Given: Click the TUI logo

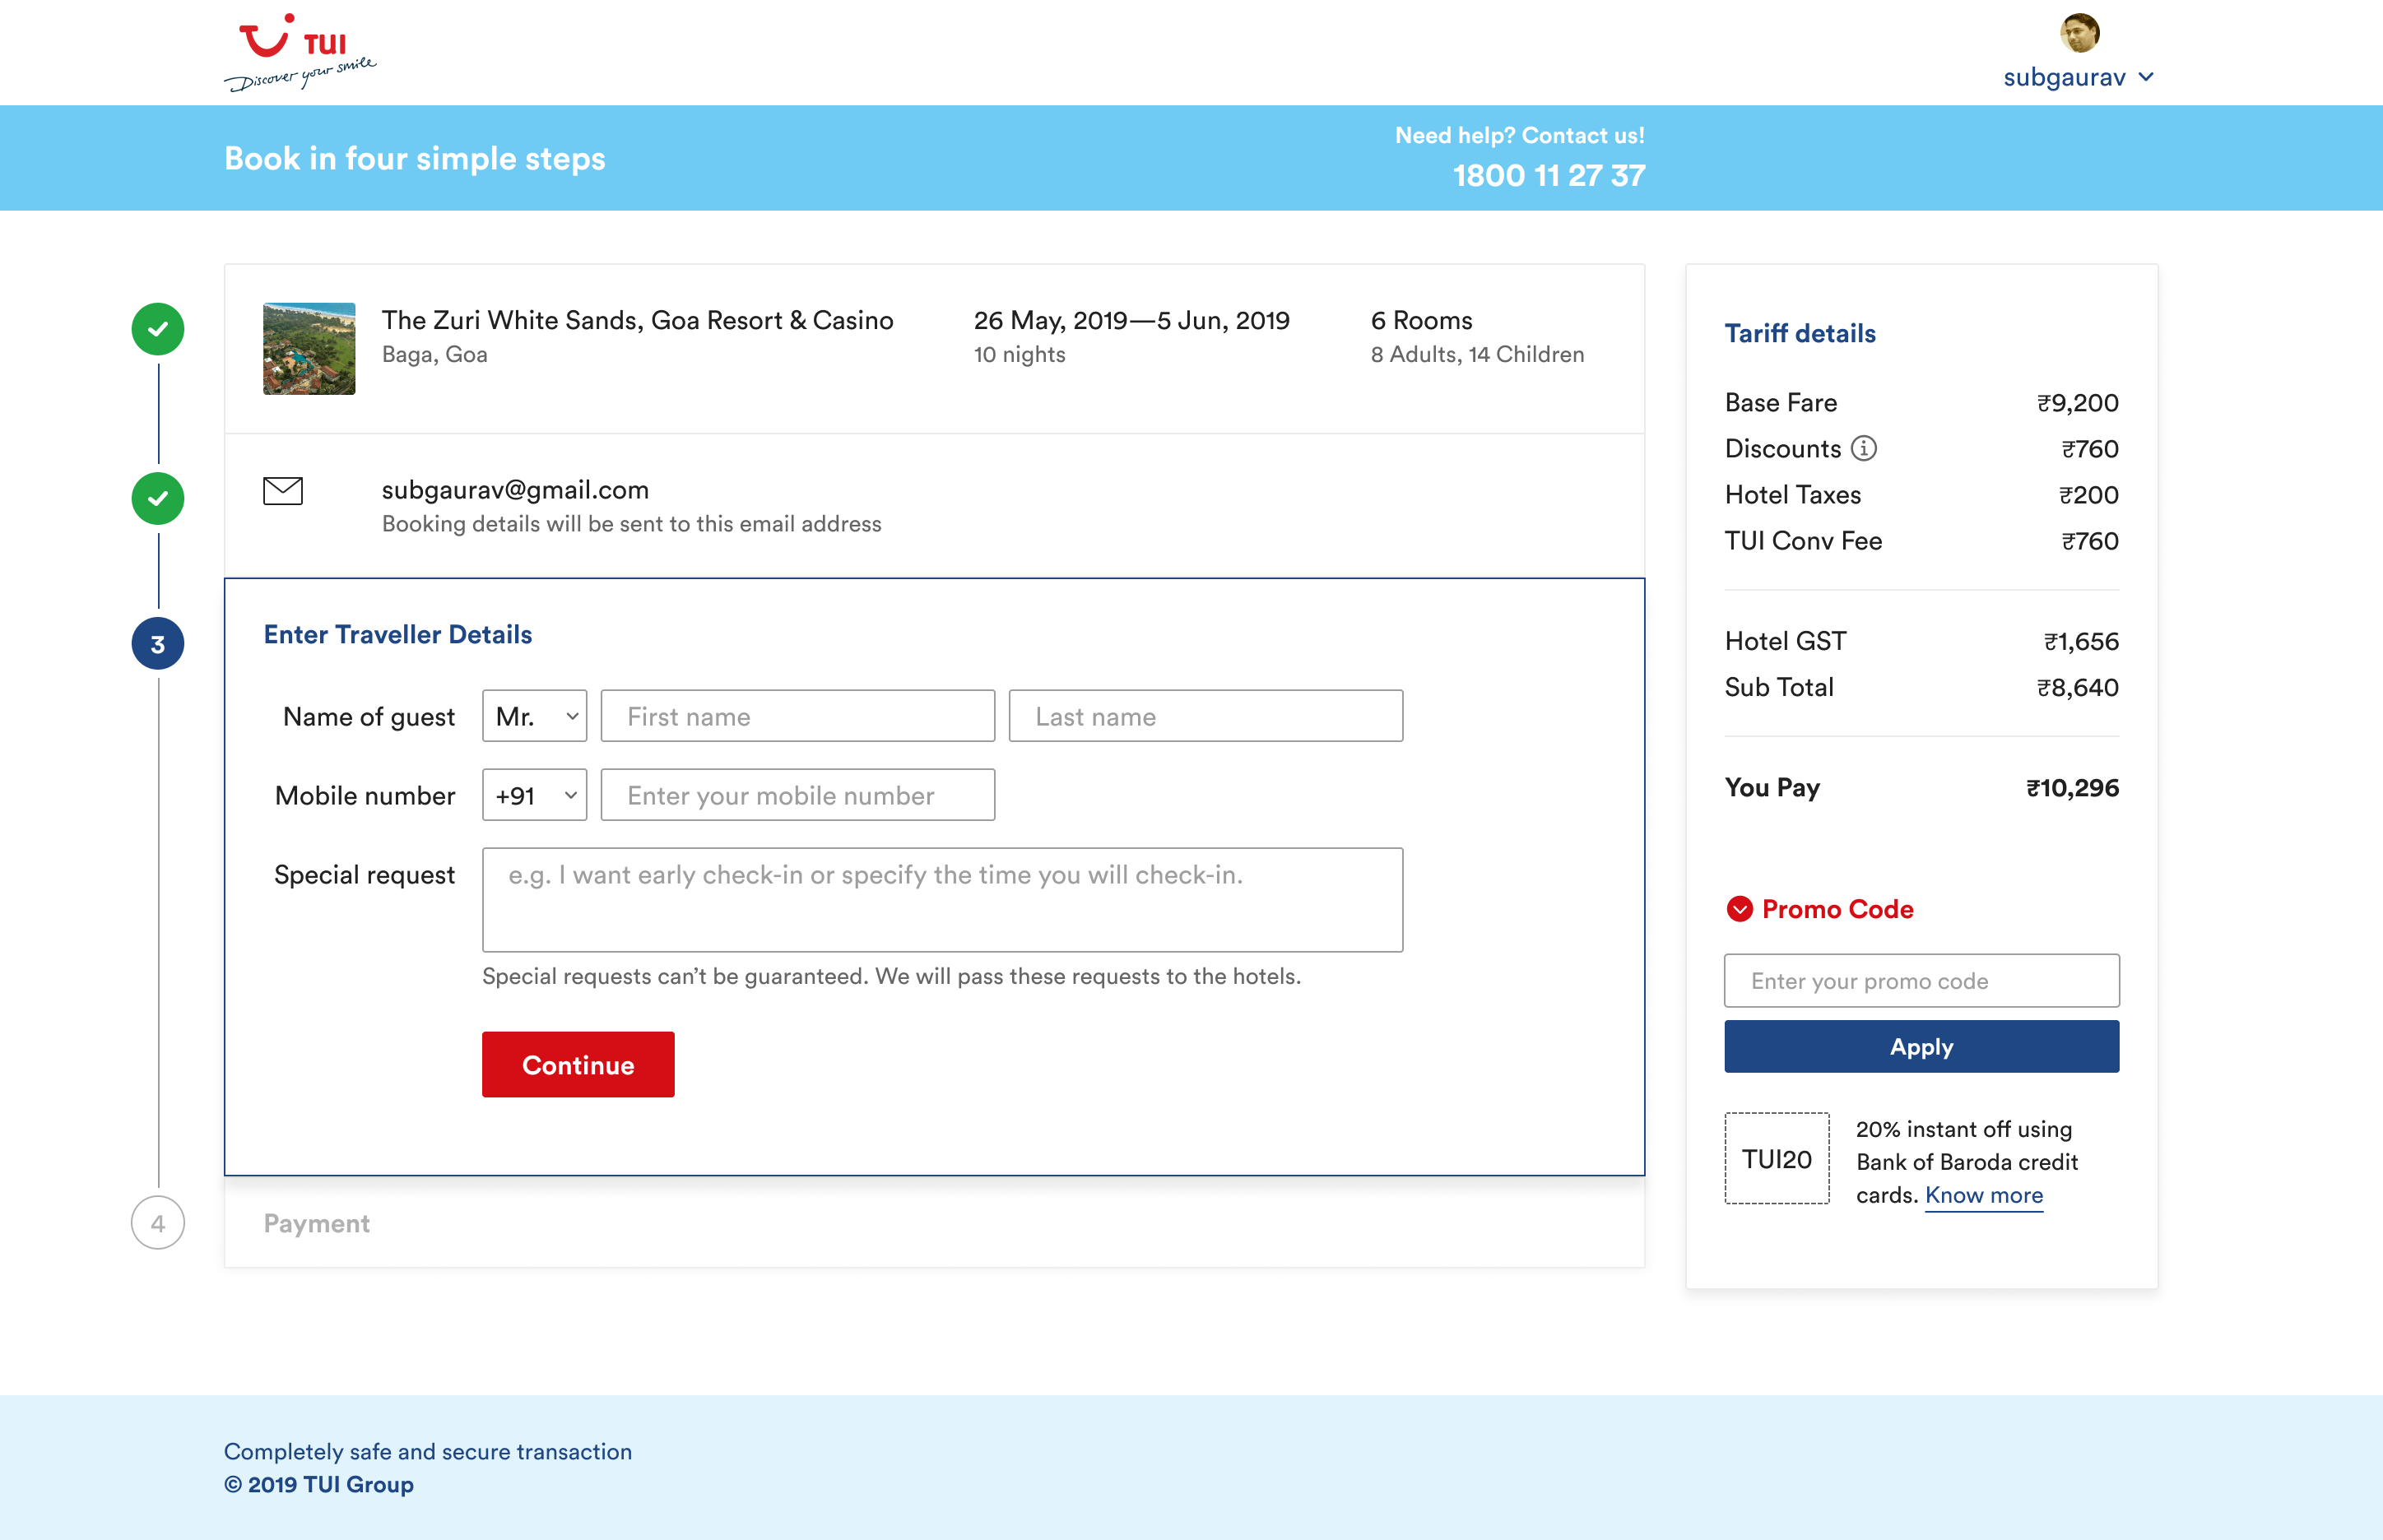Looking at the screenshot, I should pyautogui.click(x=298, y=52).
